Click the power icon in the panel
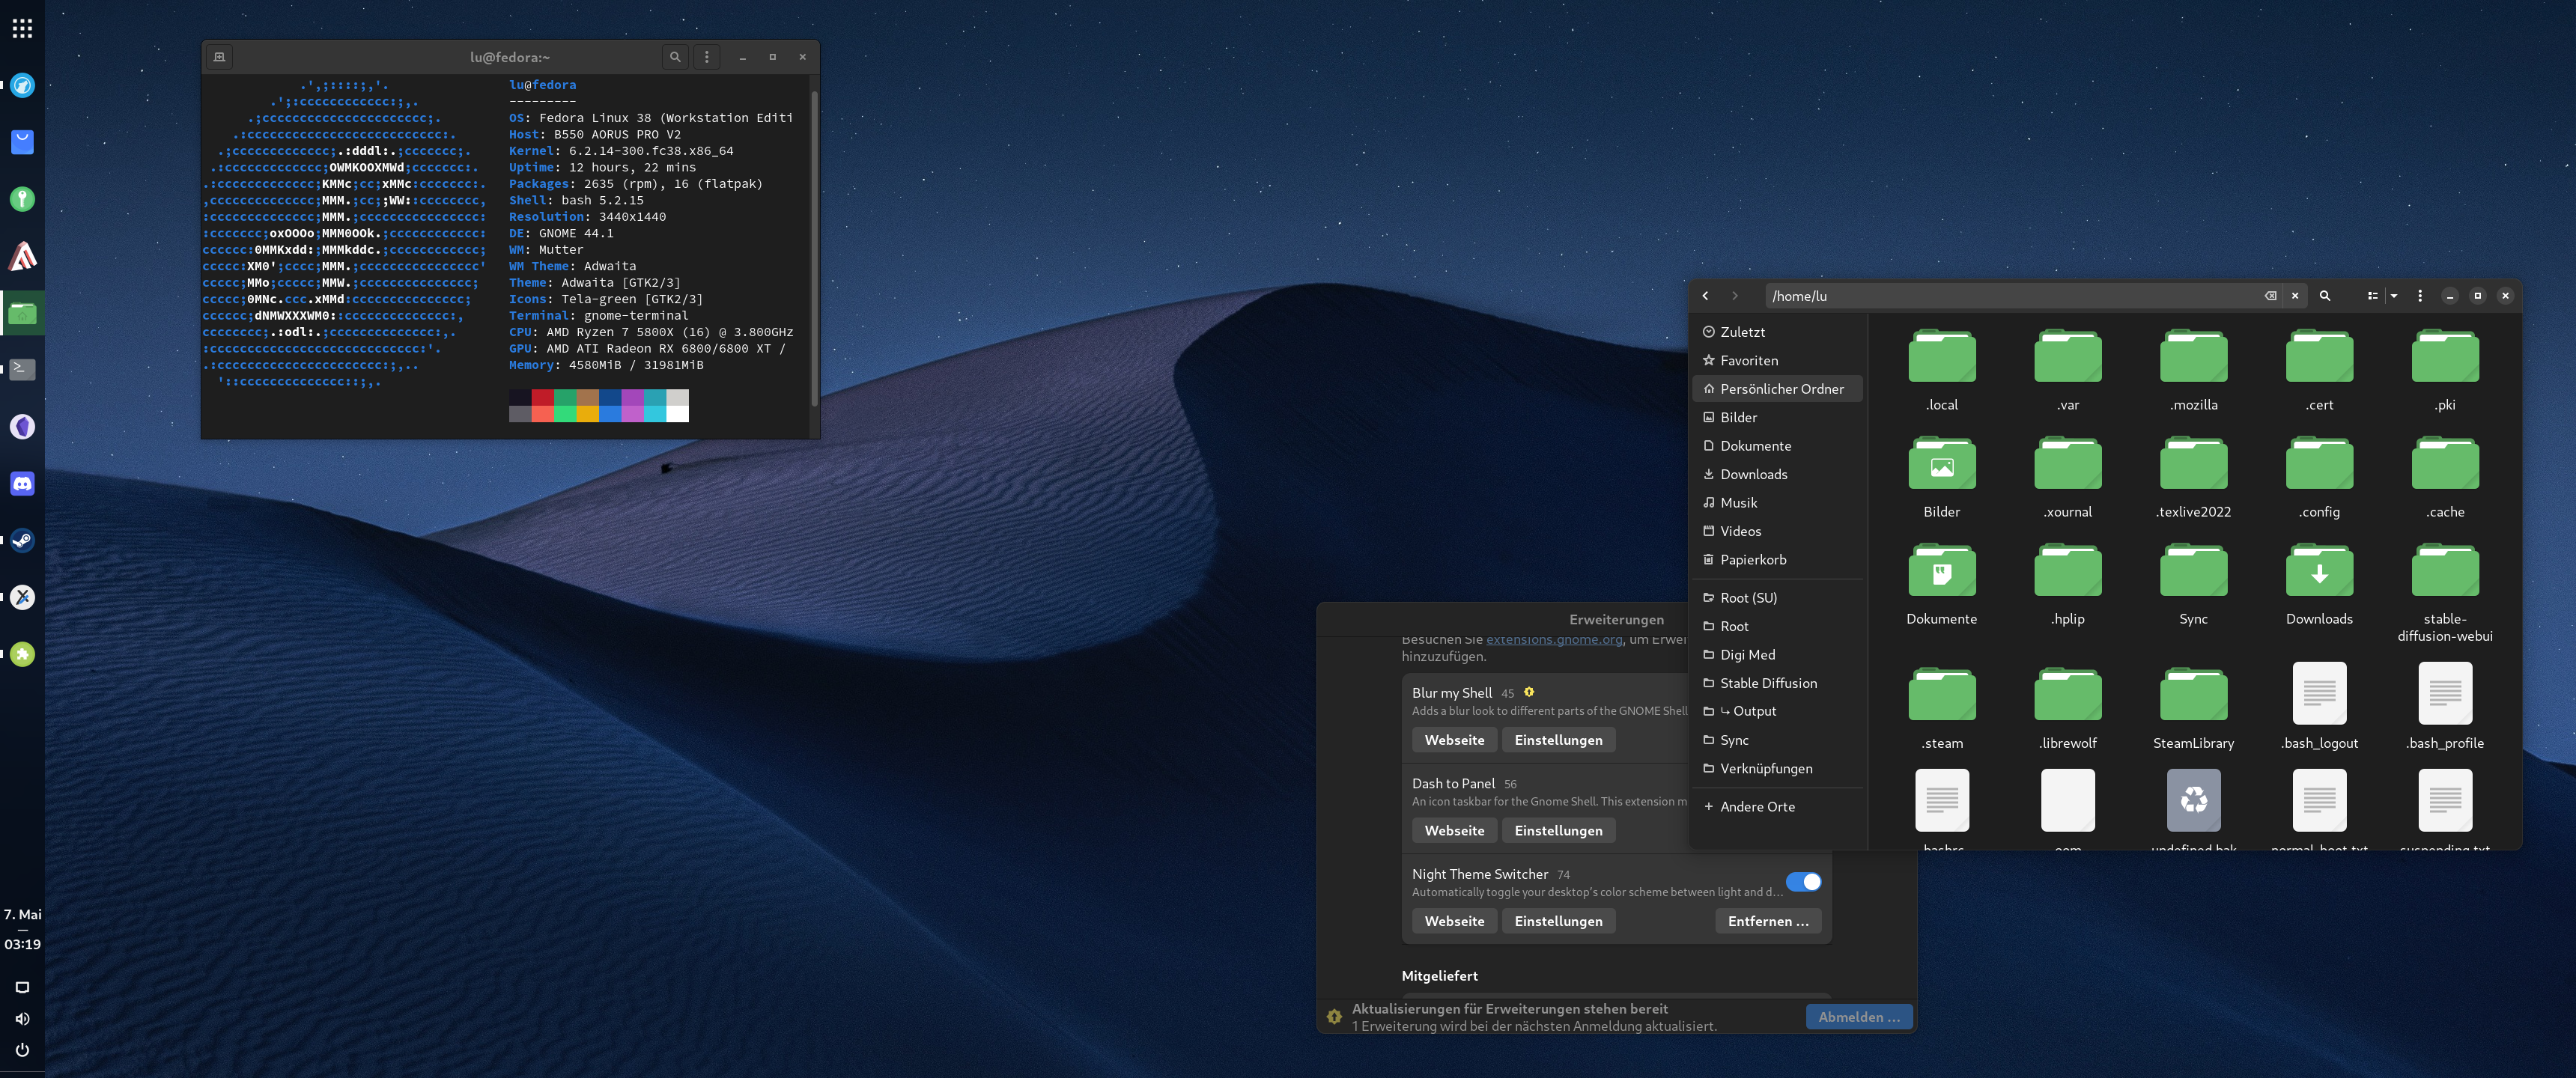Screen dimensions: 2576x1078 click(22, 1050)
